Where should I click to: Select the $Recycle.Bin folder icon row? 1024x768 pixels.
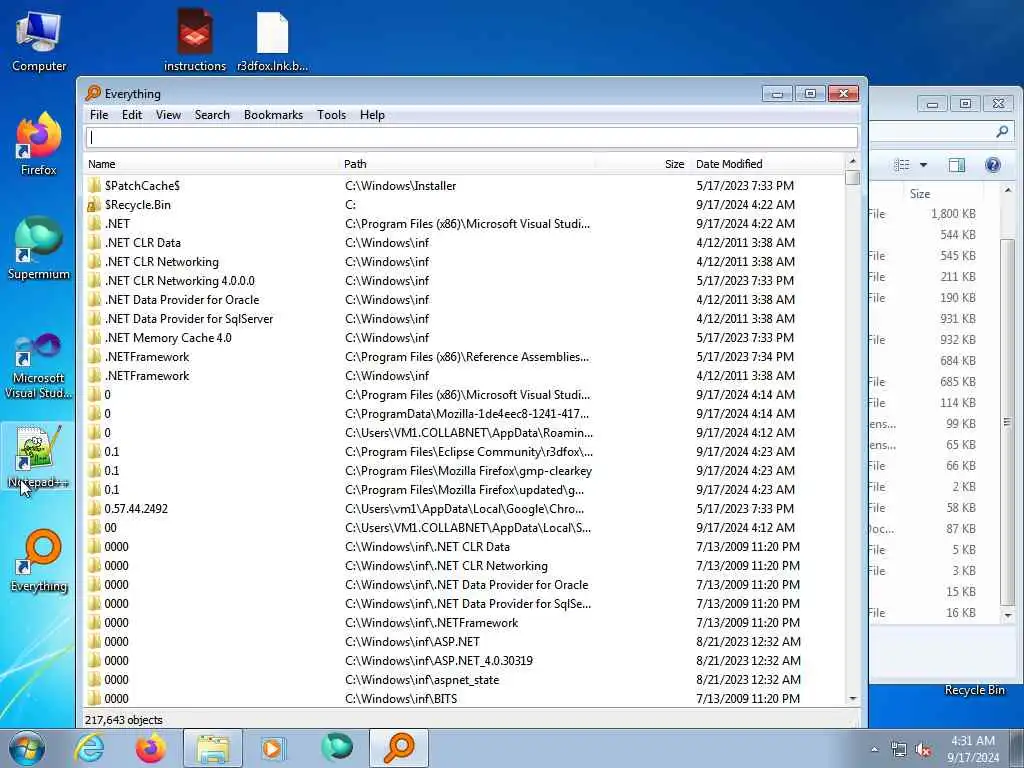click(93, 204)
